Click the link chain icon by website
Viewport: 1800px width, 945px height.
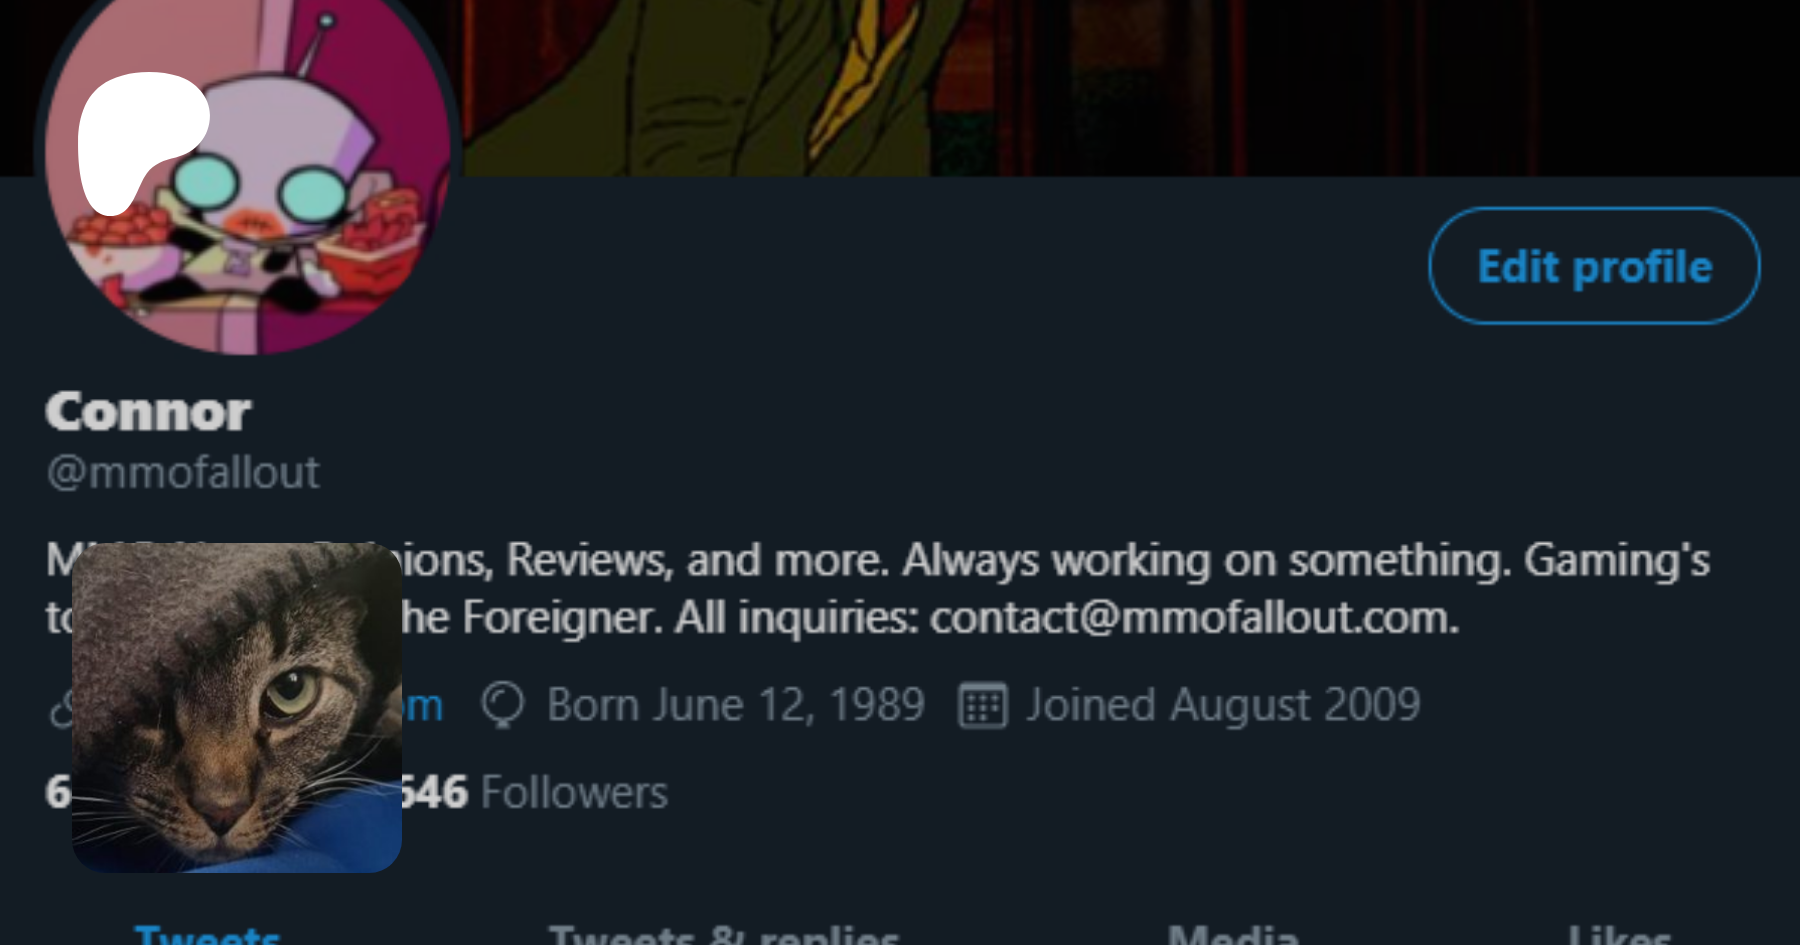click(x=60, y=708)
